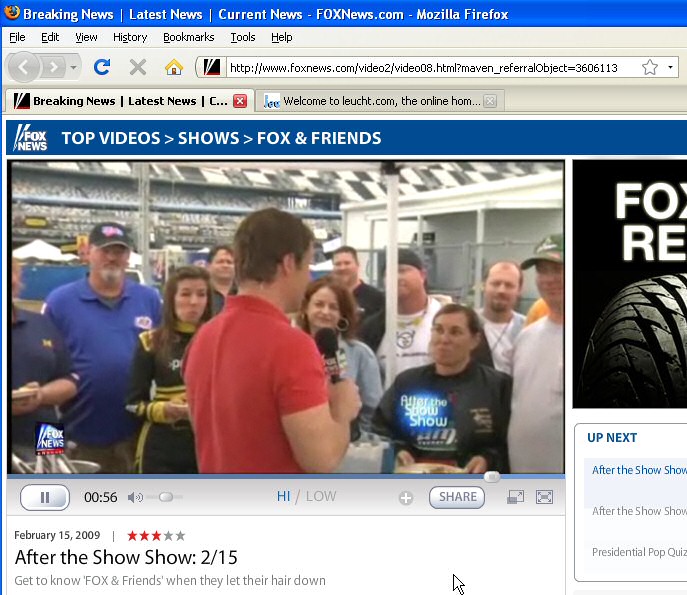Click the plus add icon on player
Viewport: 687px width, 595px height.
(x=406, y=498)
